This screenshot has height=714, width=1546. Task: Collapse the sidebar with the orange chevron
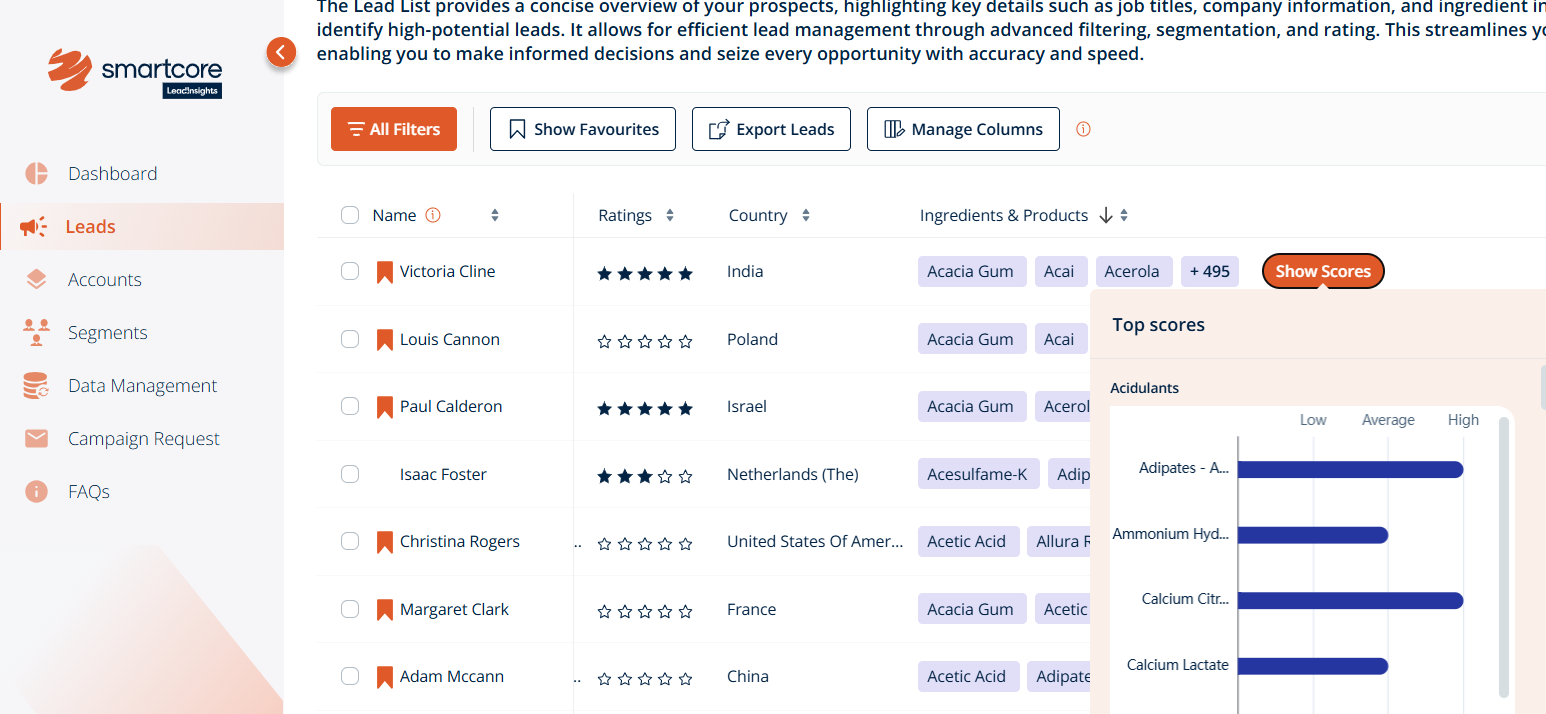281,52
